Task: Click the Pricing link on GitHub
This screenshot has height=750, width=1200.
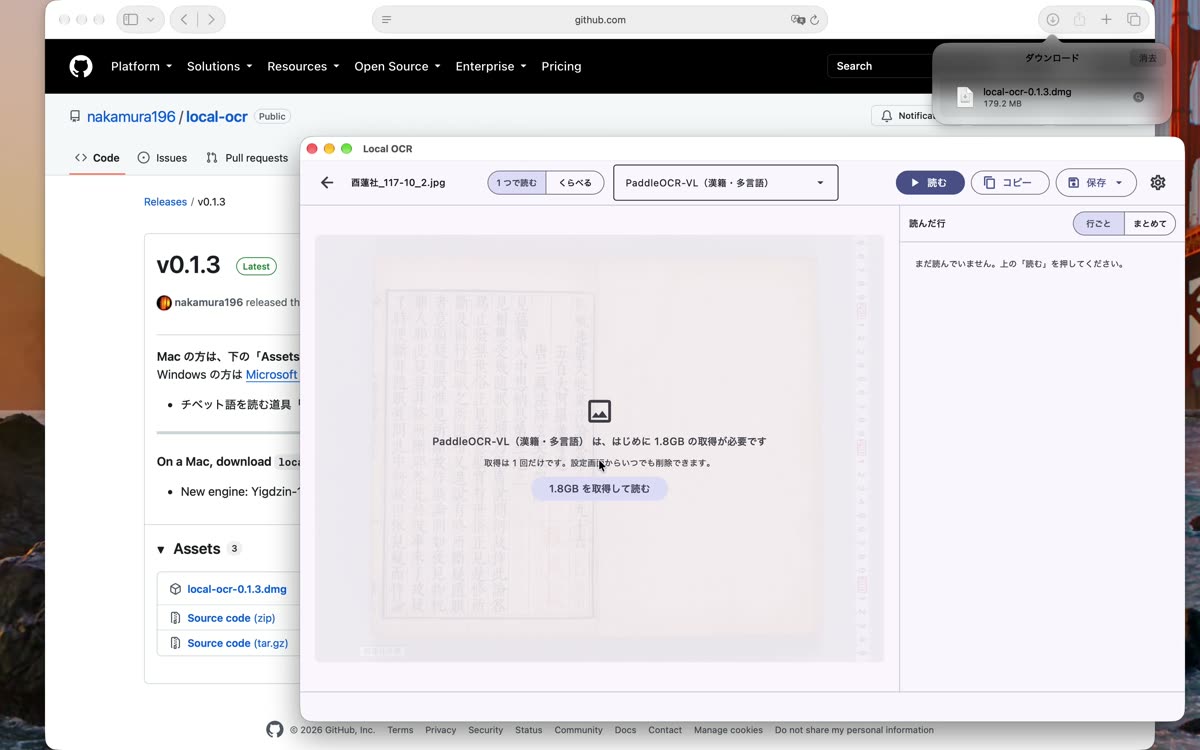Action: pyautogui.click(x=561, y=66)
